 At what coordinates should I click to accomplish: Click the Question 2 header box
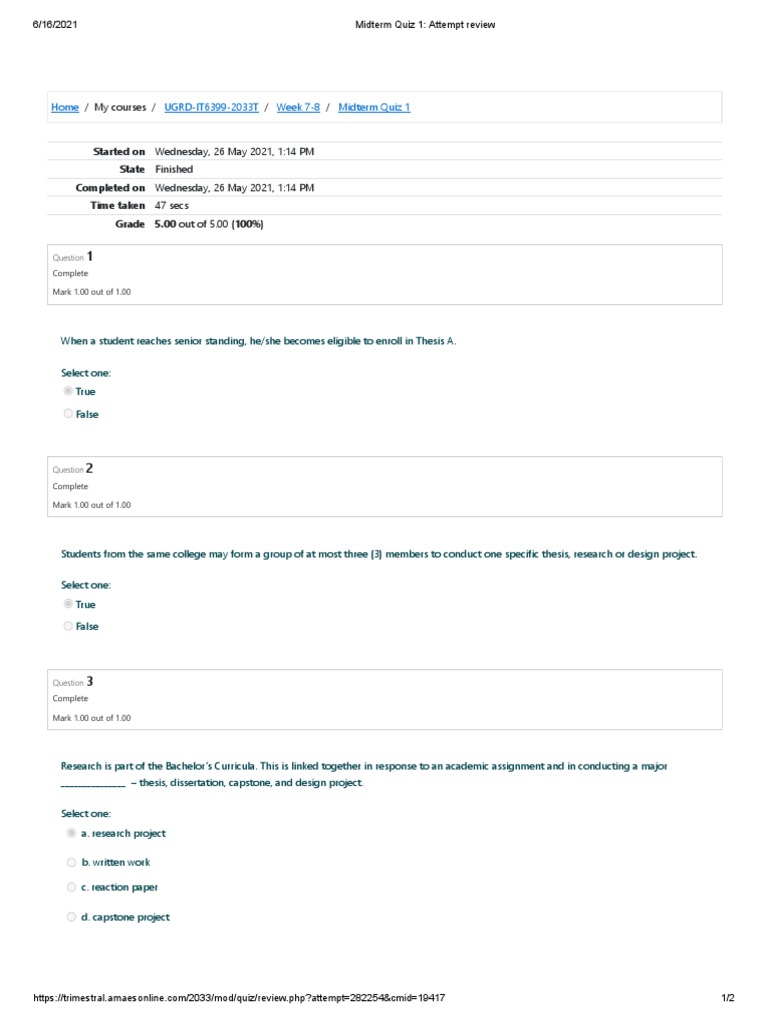pos(385,486)
